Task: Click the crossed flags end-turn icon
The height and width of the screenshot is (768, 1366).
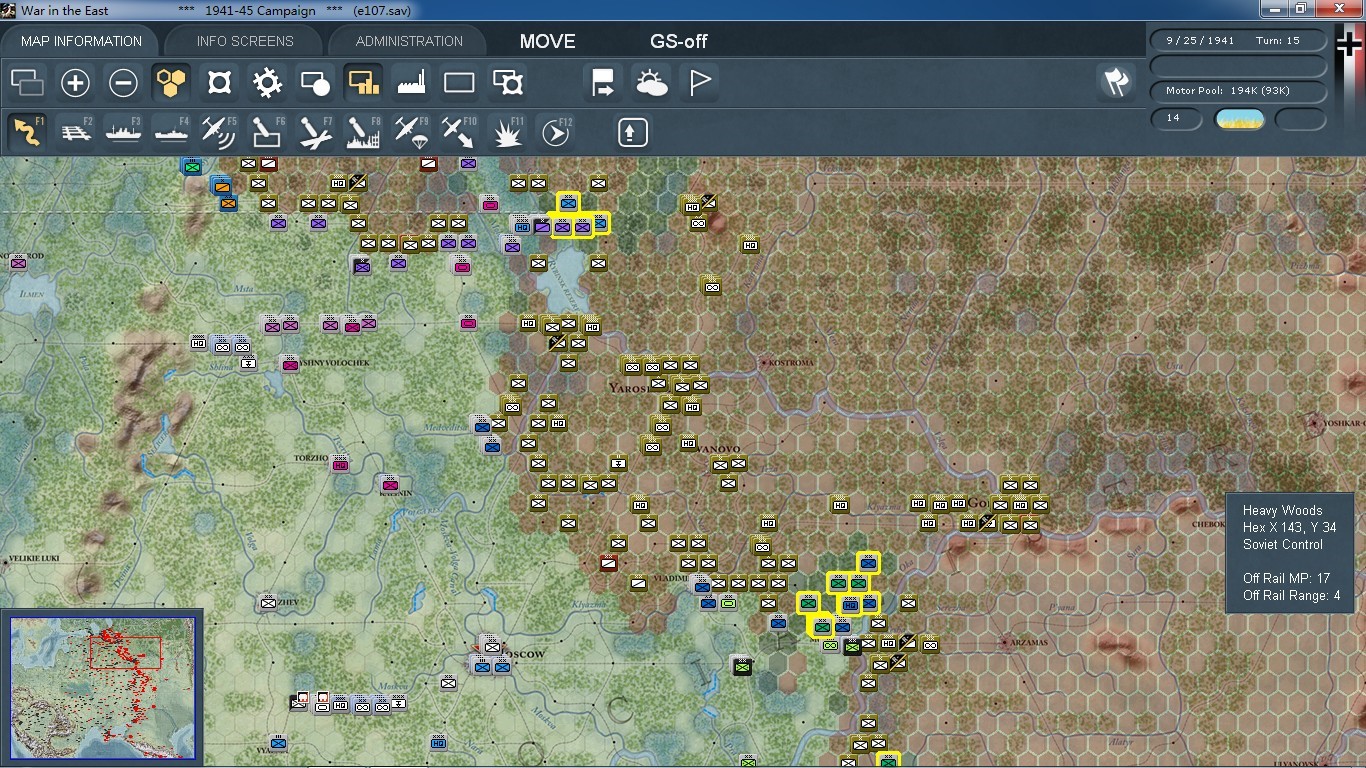Action: pyautogui.click(x=1115, y=82)
